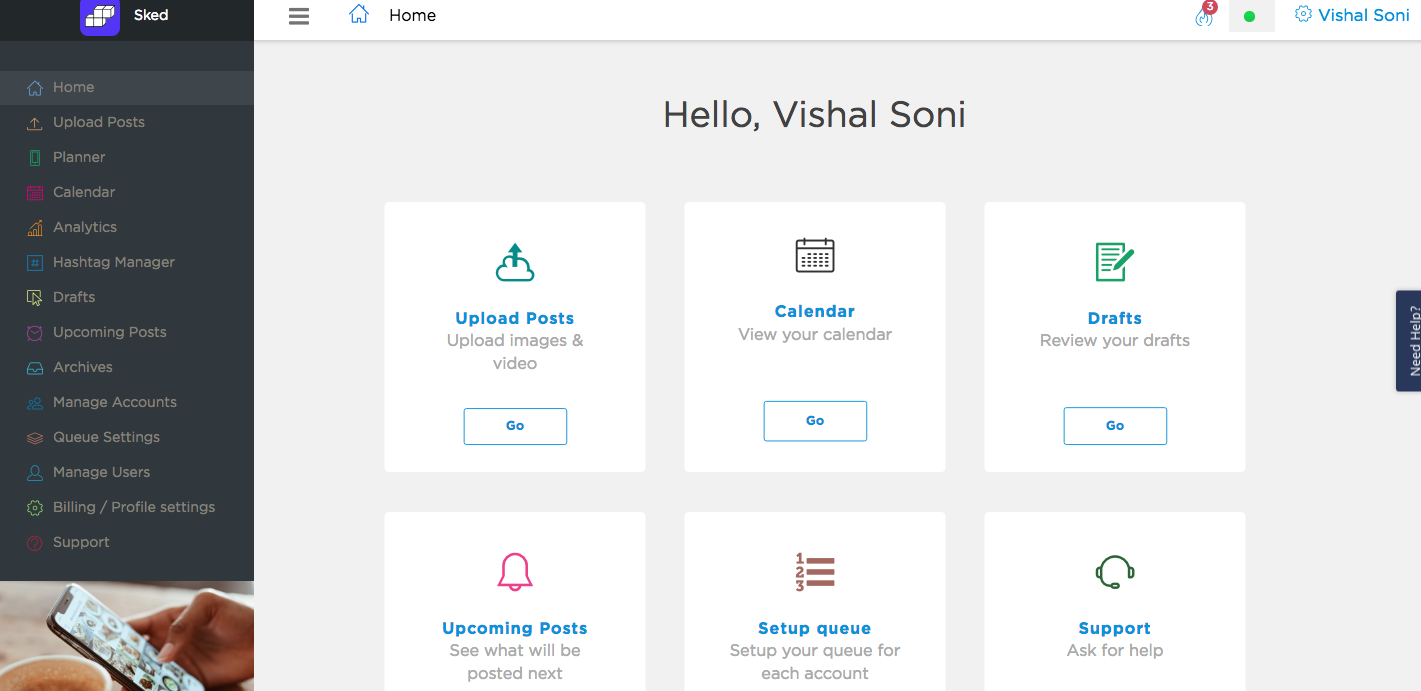Select Drafts in the sidebar menu
This screenshot has height=691, width=1421.
(x=127, y=298)
